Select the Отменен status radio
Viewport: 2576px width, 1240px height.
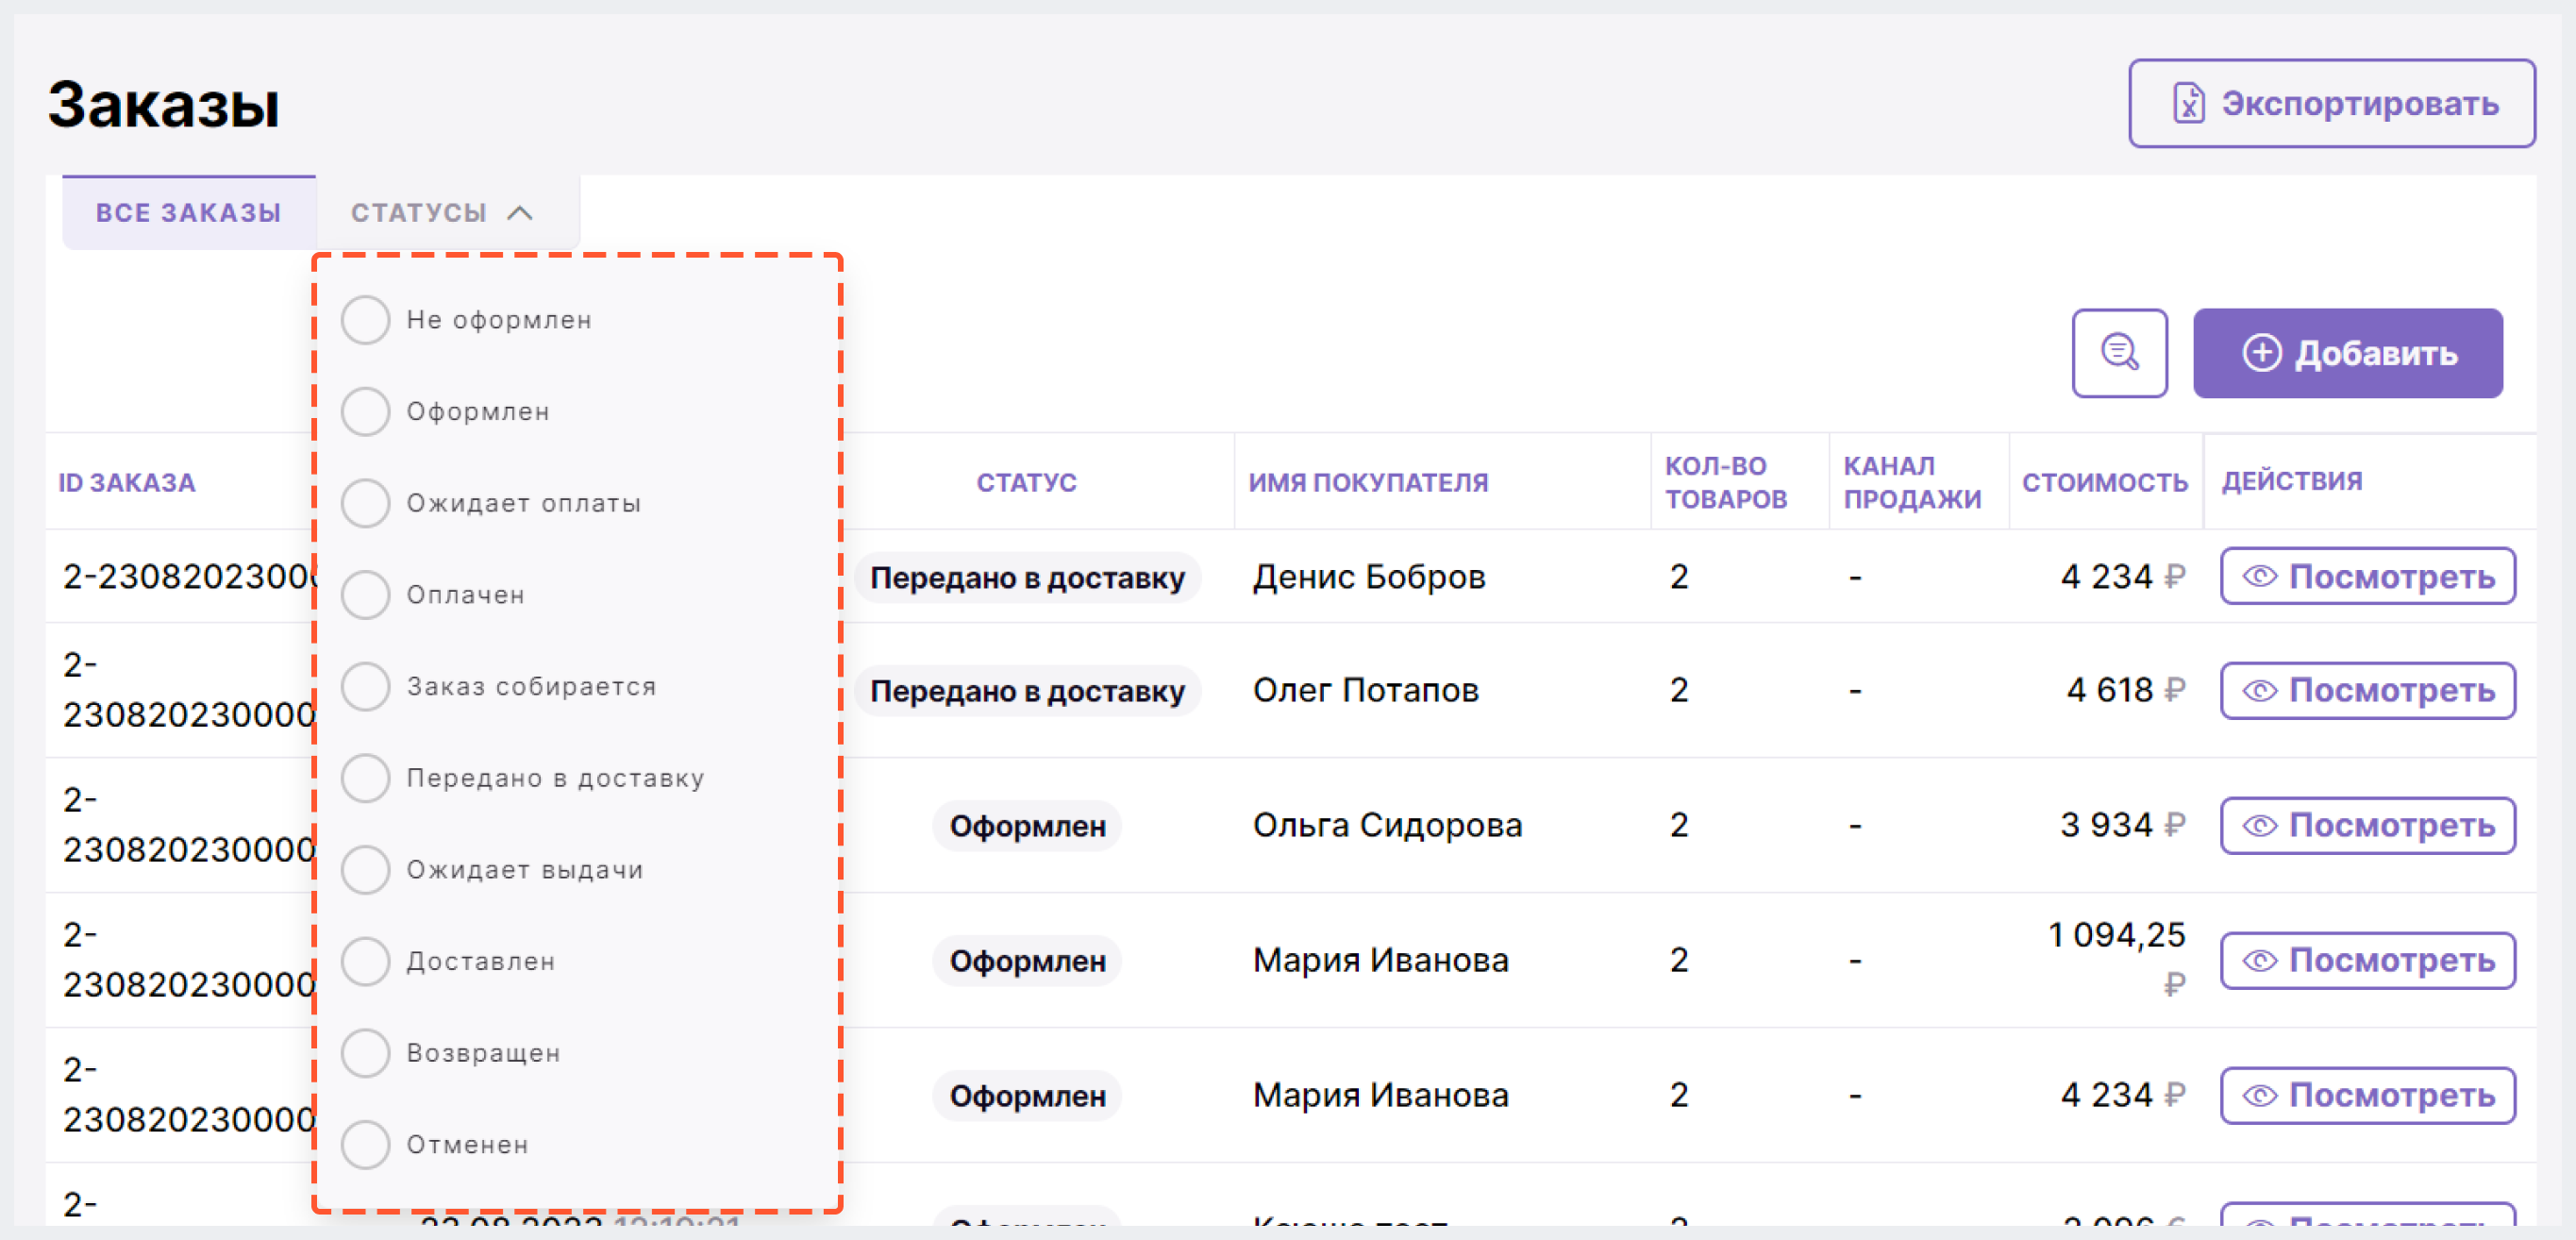[x=365, y=1145]
